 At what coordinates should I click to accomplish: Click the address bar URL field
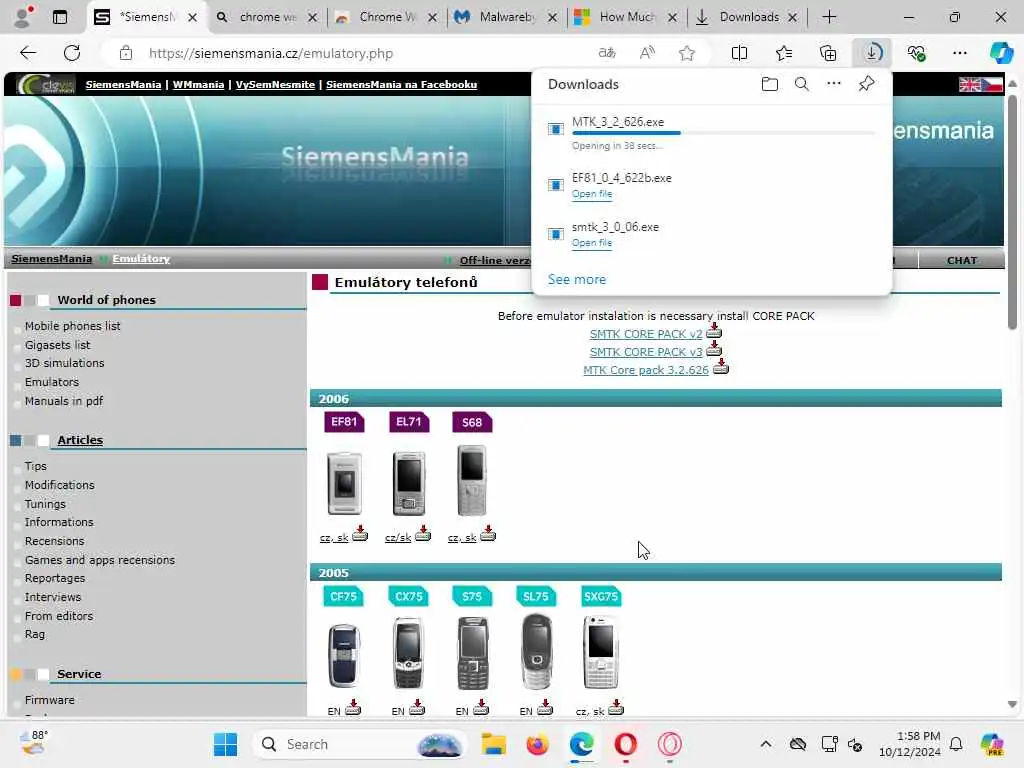(x=366, y=53)
